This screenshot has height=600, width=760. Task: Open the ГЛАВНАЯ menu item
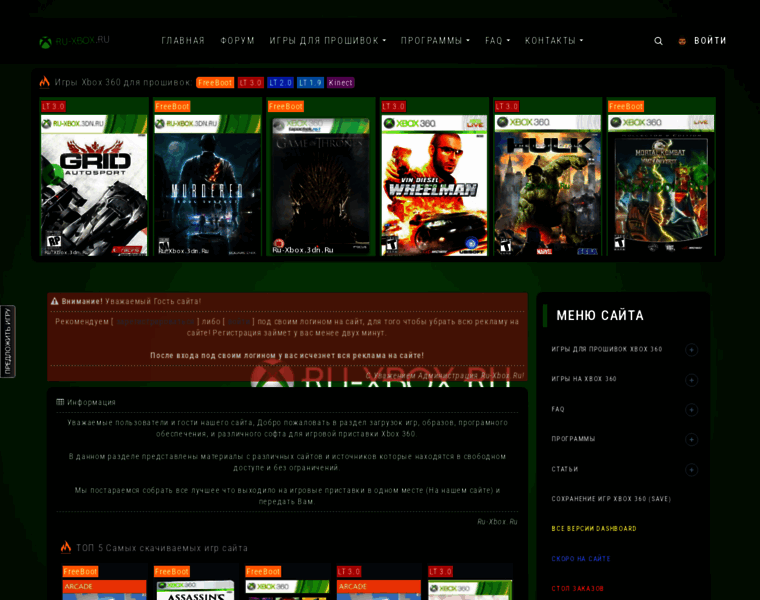(183, 41)
